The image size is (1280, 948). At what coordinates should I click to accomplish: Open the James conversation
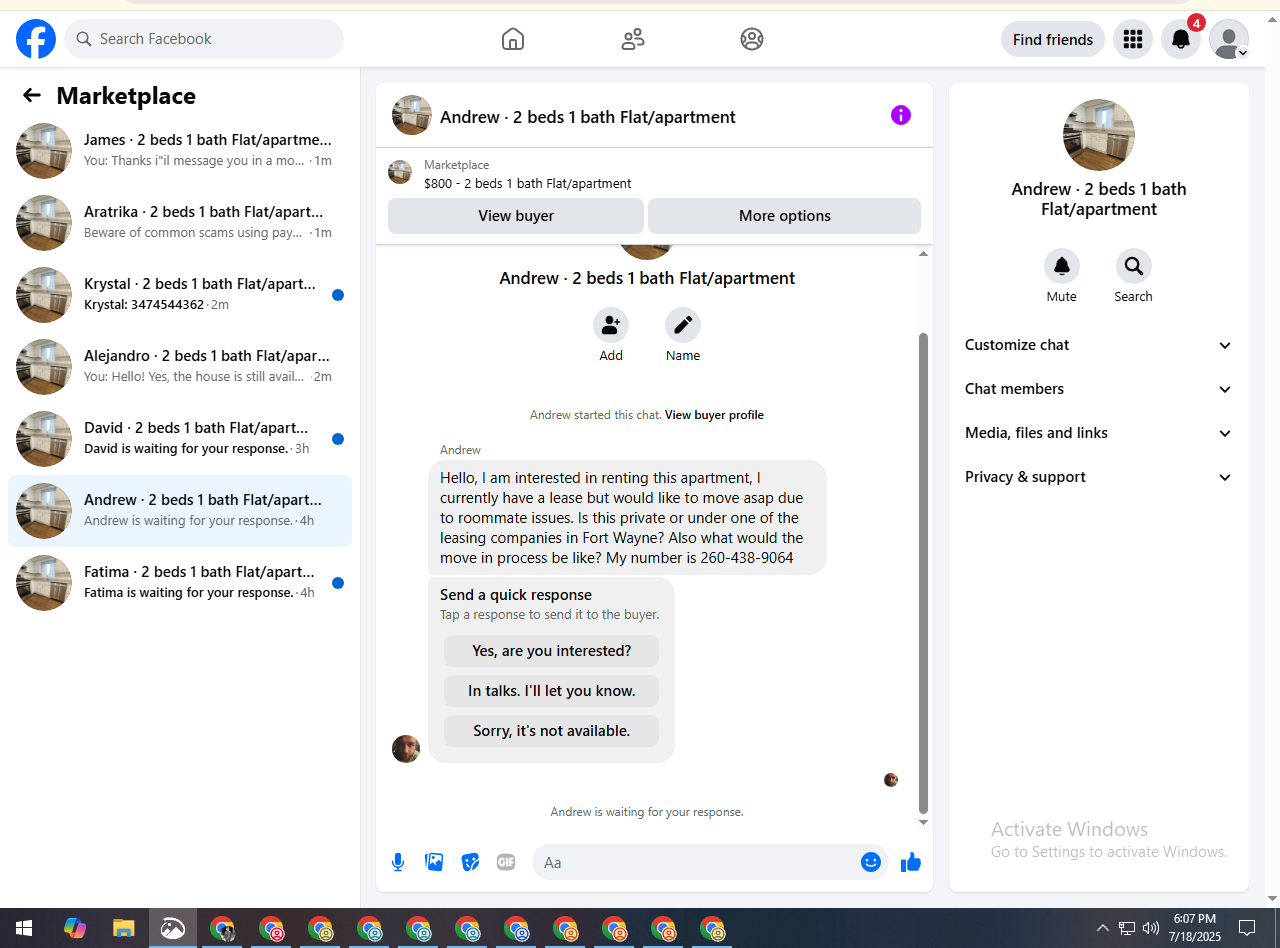pyautogui.click(x=180, y=151)
